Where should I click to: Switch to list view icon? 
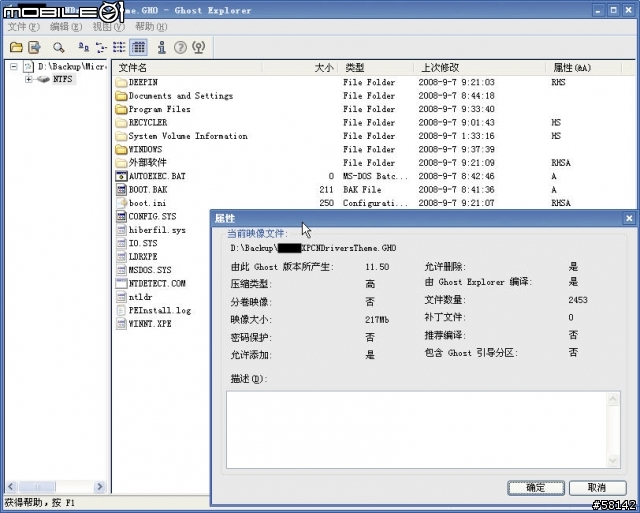coord(119,47)
